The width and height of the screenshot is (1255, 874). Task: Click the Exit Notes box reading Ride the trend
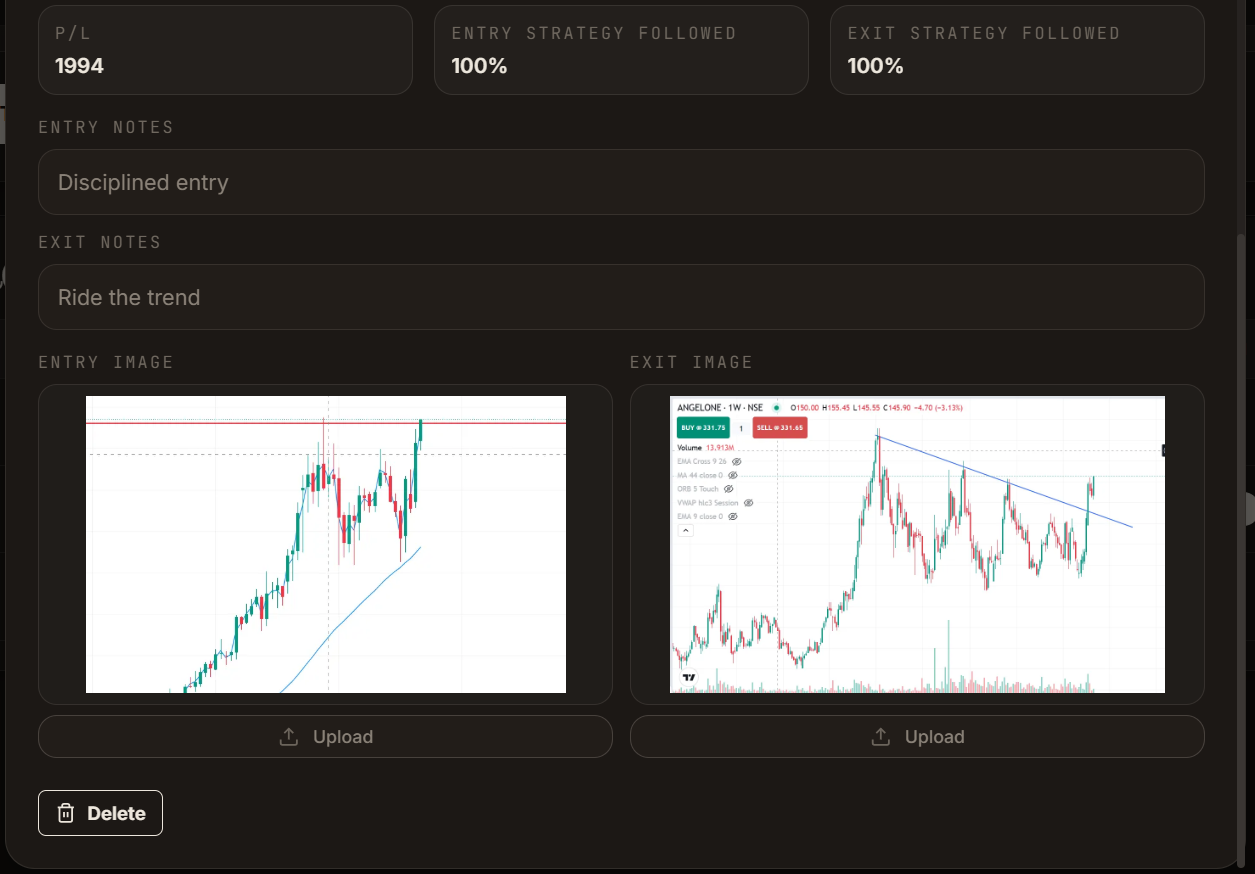[621, 297]
